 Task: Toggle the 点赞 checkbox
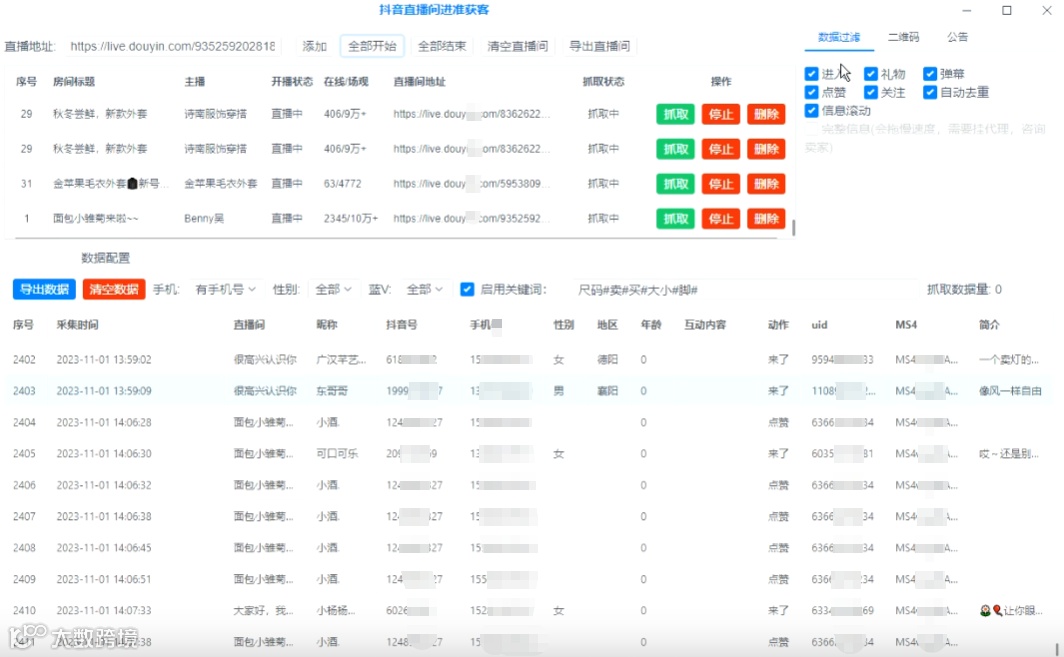pos(812,92)
